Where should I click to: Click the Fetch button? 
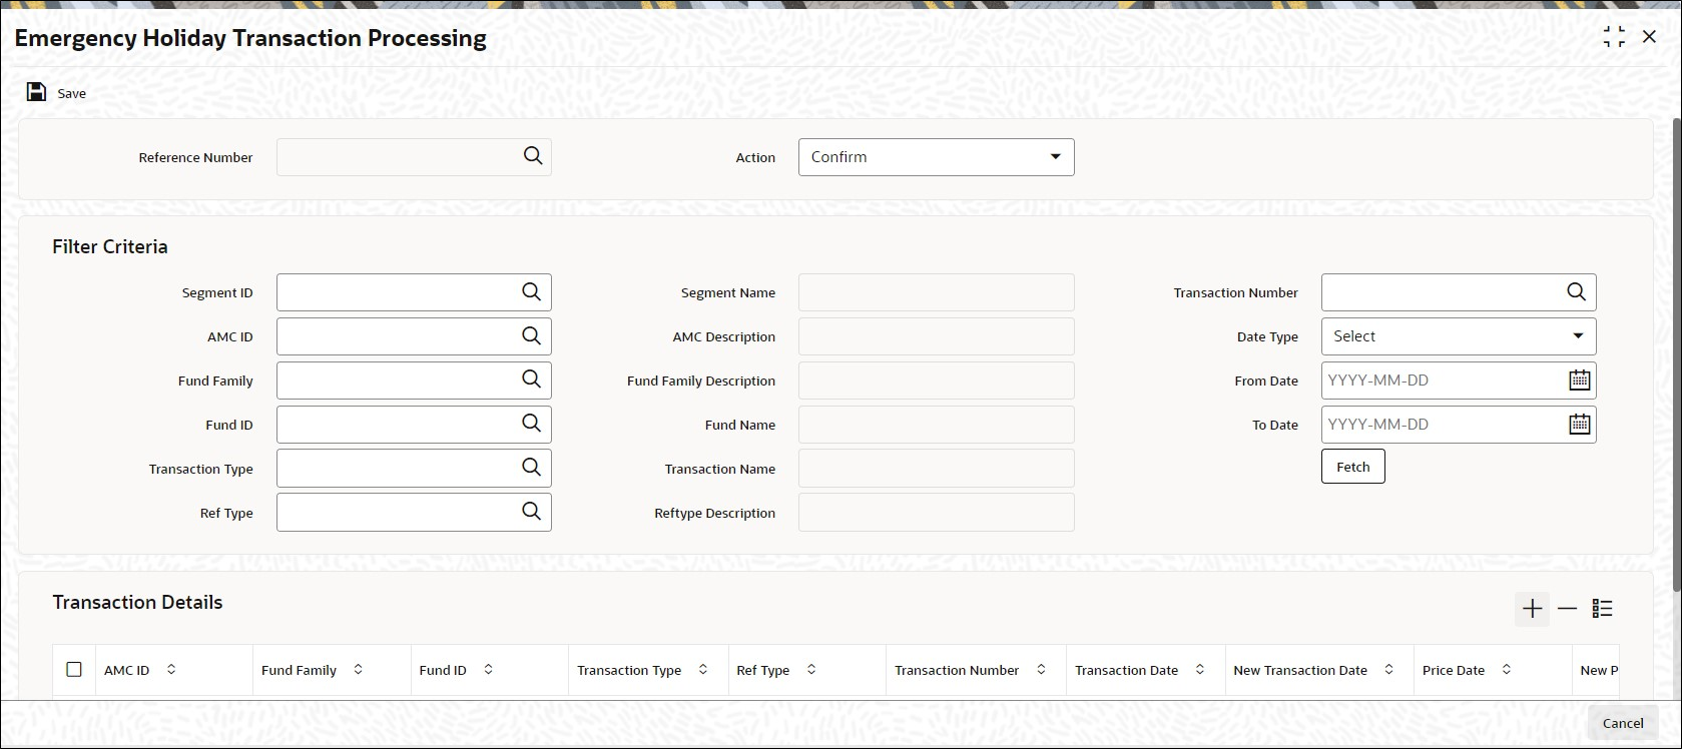(1353, 466)
